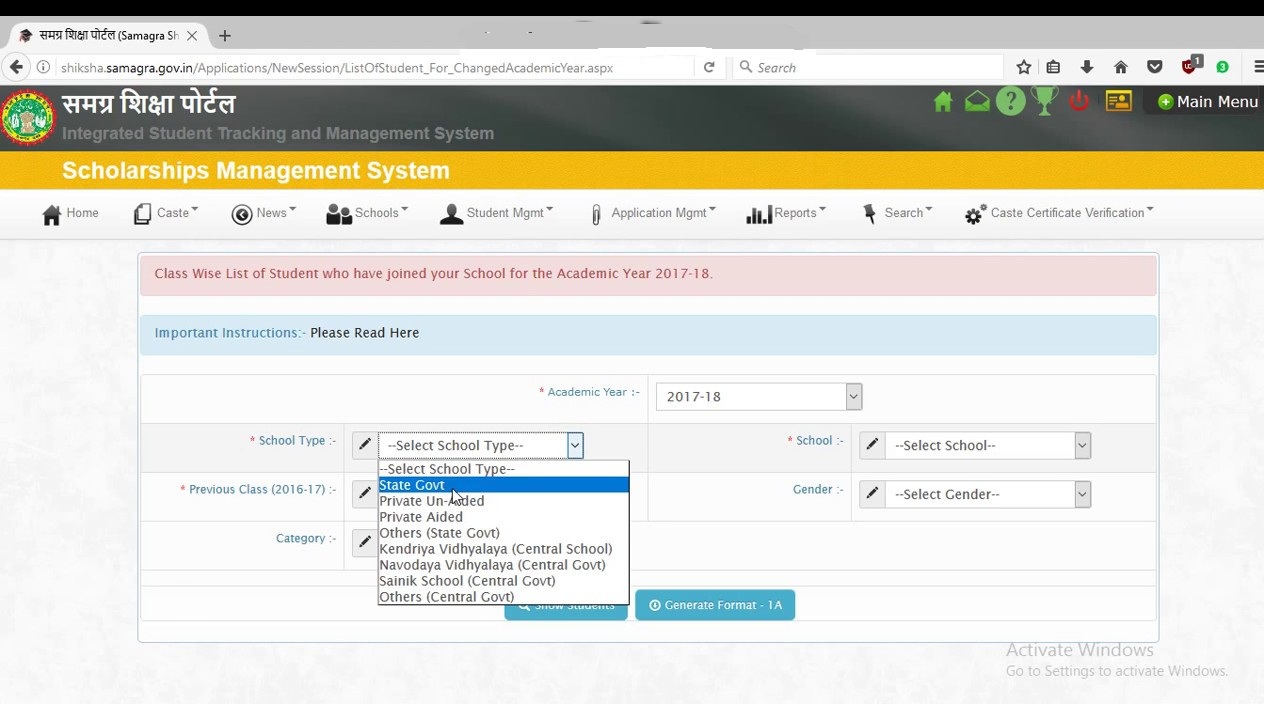The width and height of the screenshot is (1264, 704).
Task: Click the green home icon in header
Action: [943, 102]
